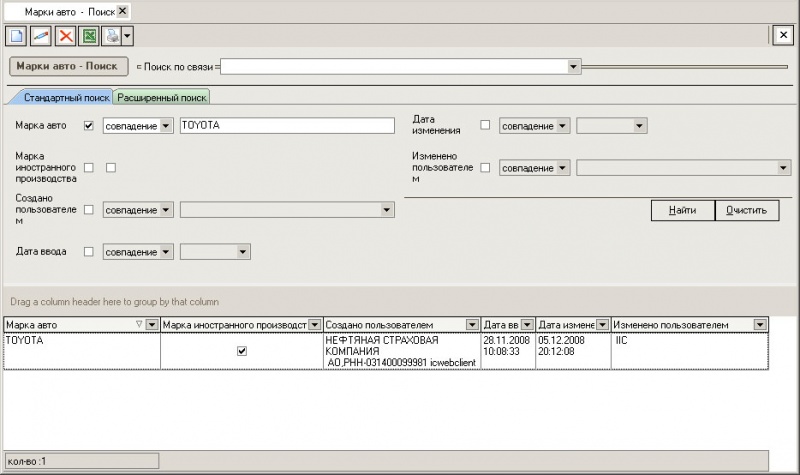Image resolution: width=800 pixels, height=475 pixels.
Task: Click the Print icon in toolbar
Action: (x=113, y=36)
